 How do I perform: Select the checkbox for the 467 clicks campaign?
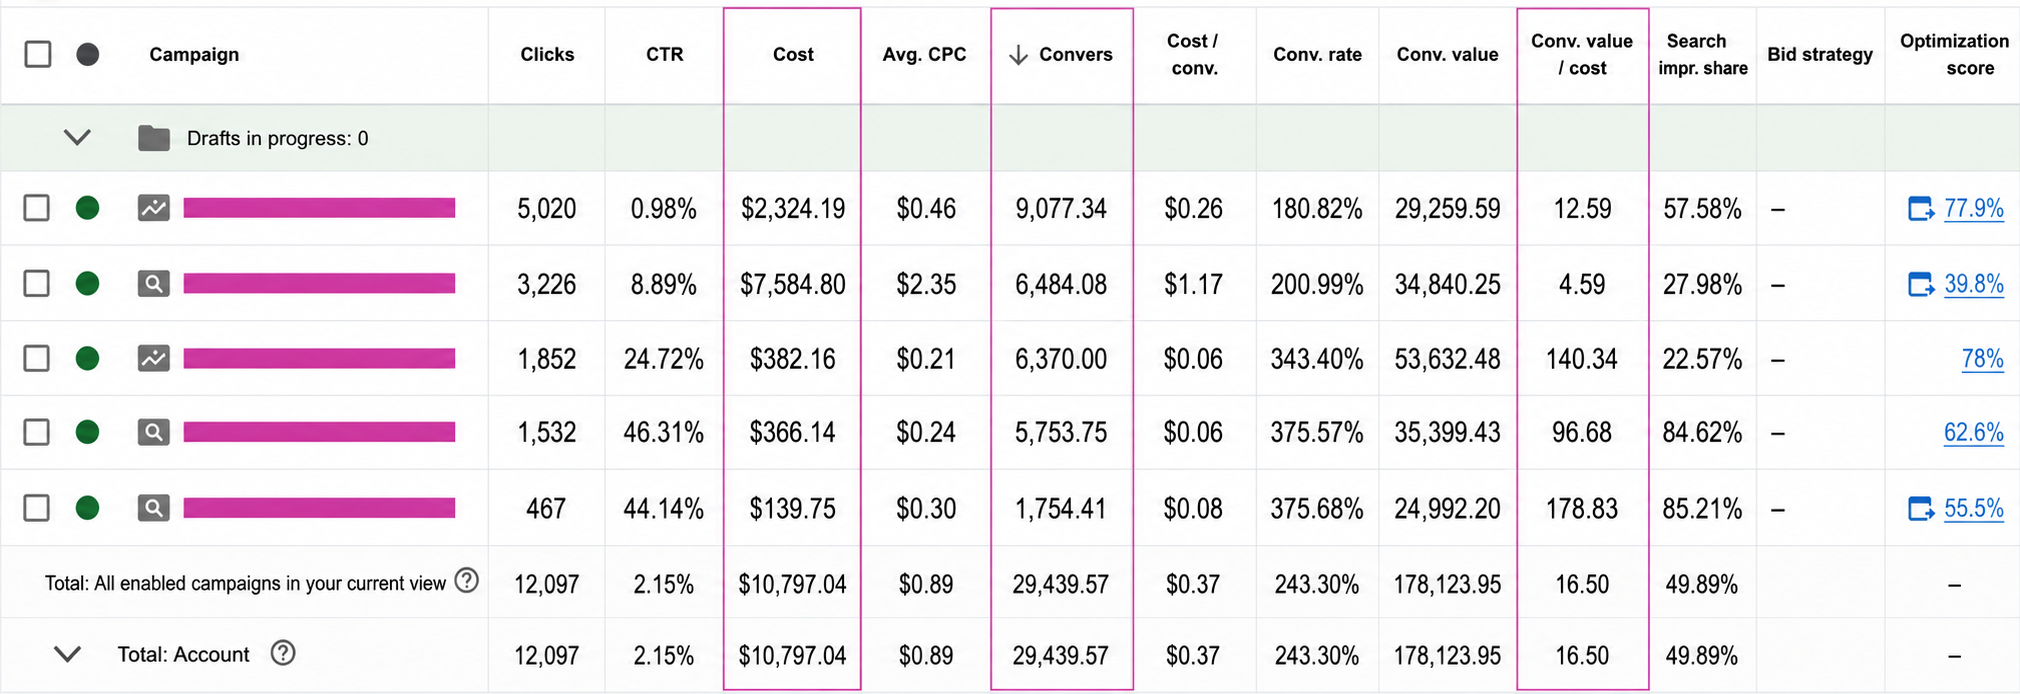coord(37,508)
